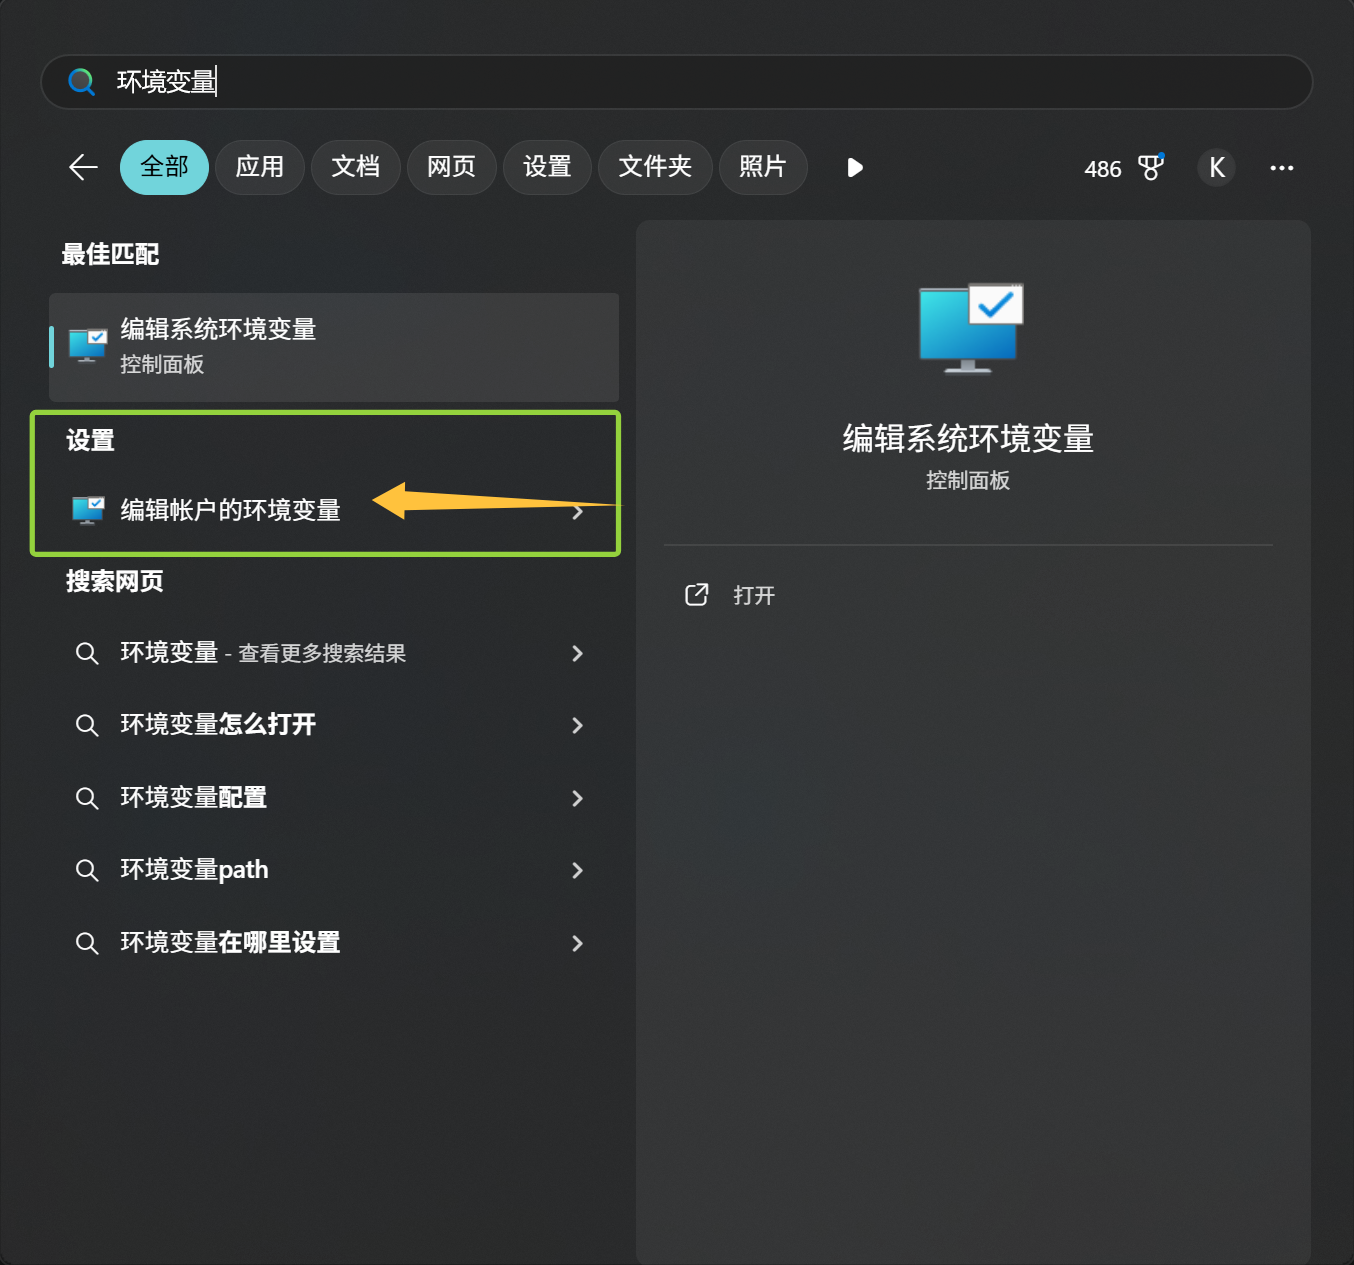This screenshot has width=1354, height=1265.
Task: Click the back arrow icon below the search bar
Action: pyautogui.click(x=83, y=167)
